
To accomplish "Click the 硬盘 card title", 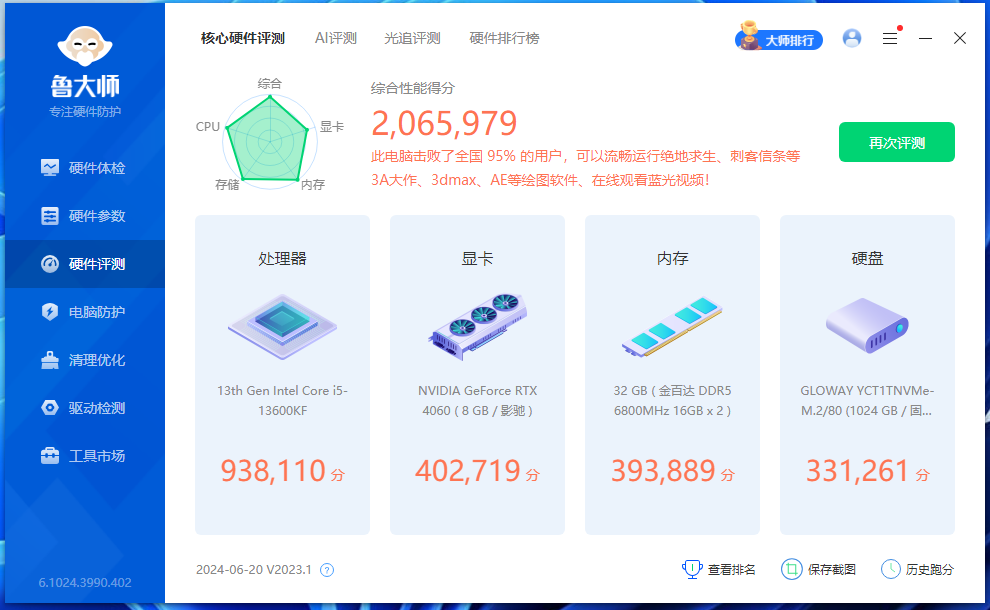I will click(867, 258).
